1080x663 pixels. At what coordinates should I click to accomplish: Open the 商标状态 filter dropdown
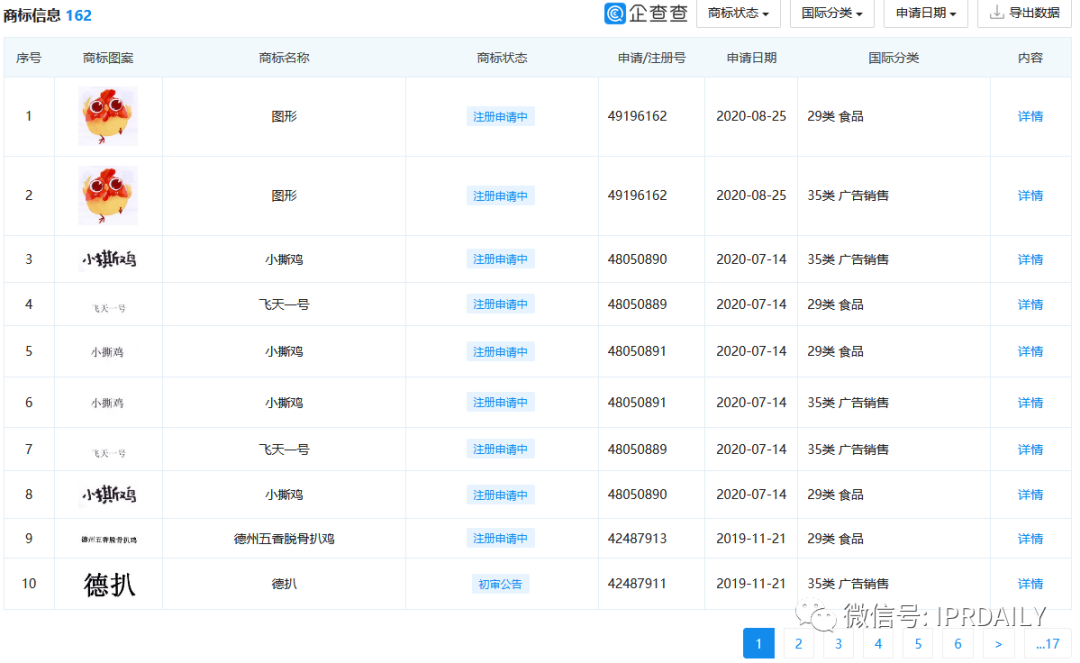pyautogui.click(x=738, y=13)
